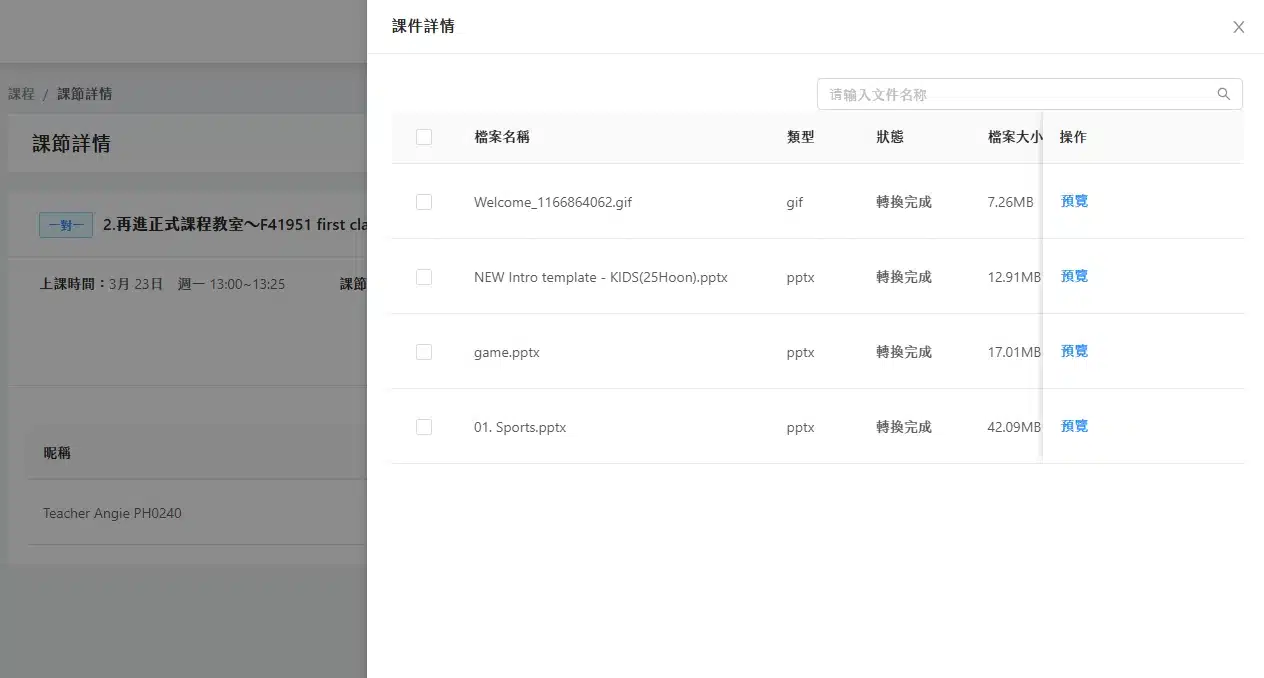This screenshot has width=1264, height=678.
Task: Select the game.pptx file name
Action: [x=506, y=351]
